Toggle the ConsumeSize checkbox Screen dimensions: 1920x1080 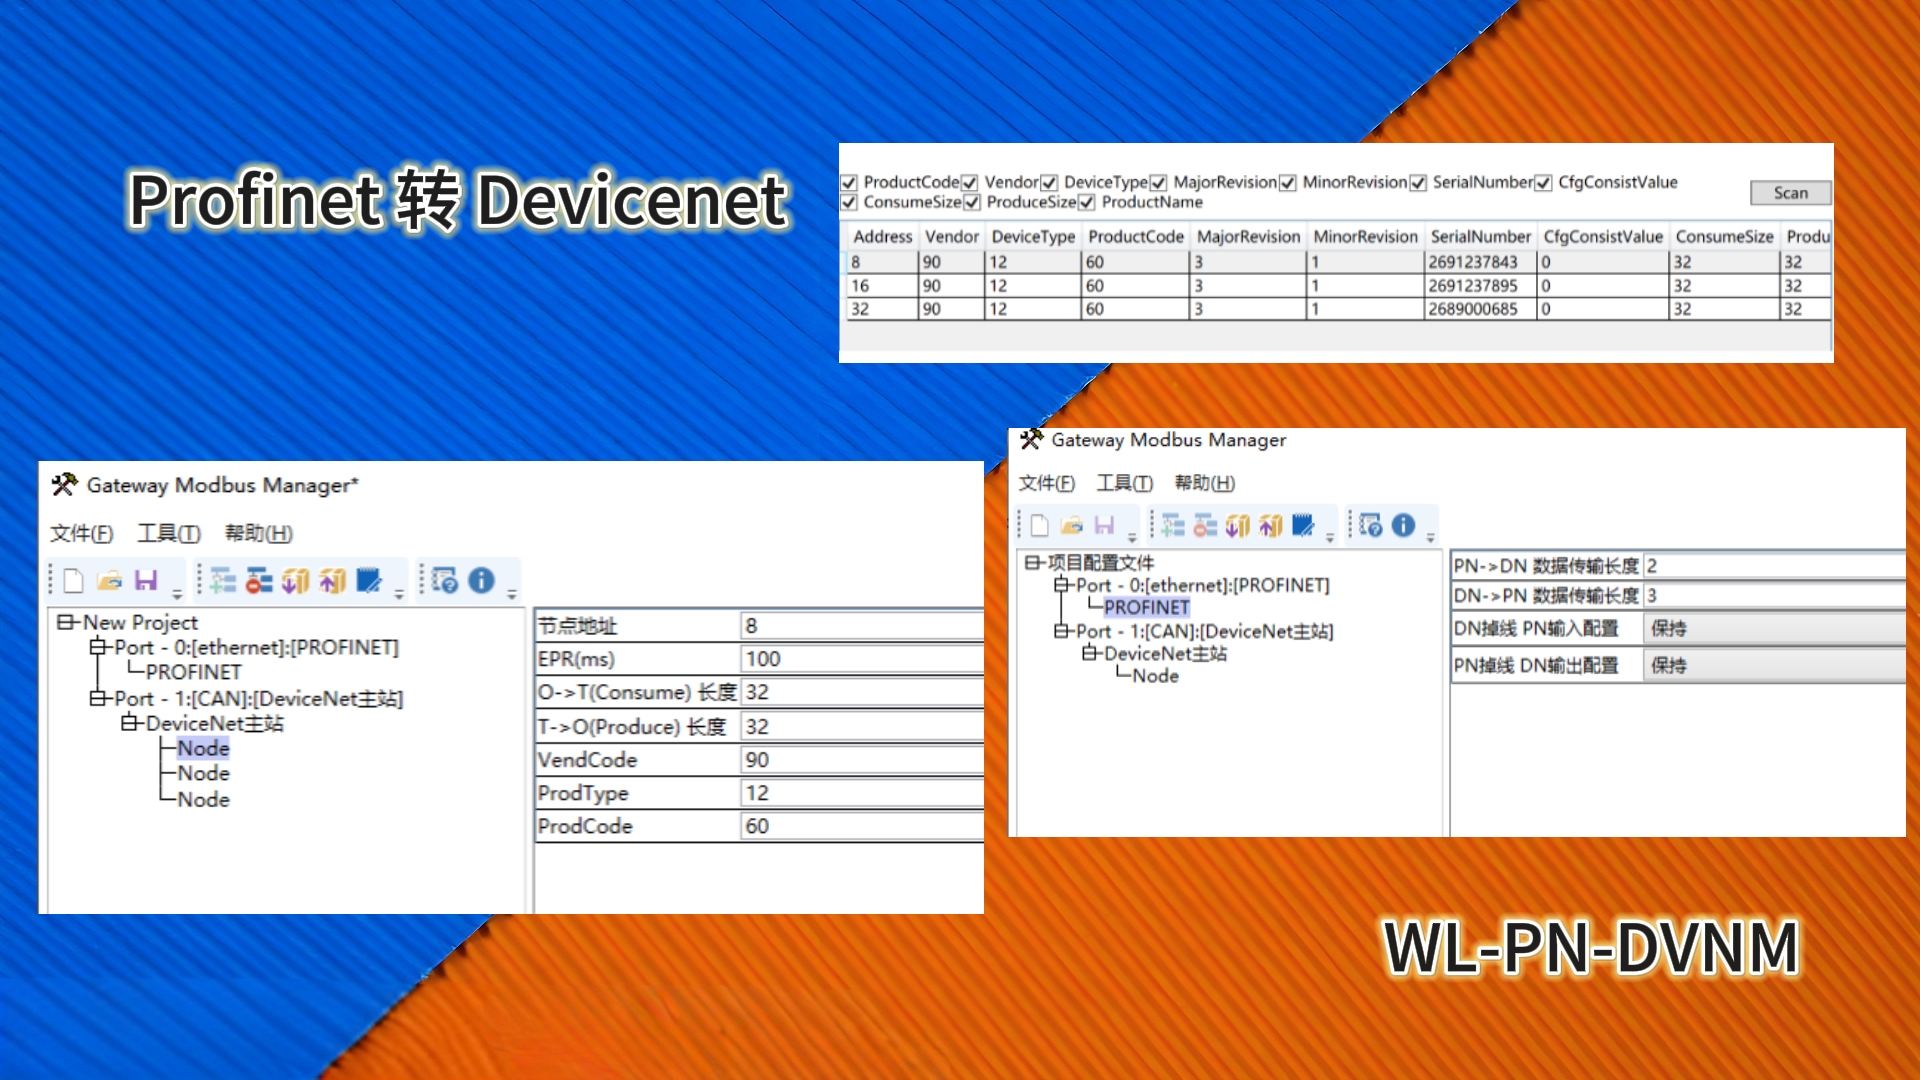(x=849, y=203)
